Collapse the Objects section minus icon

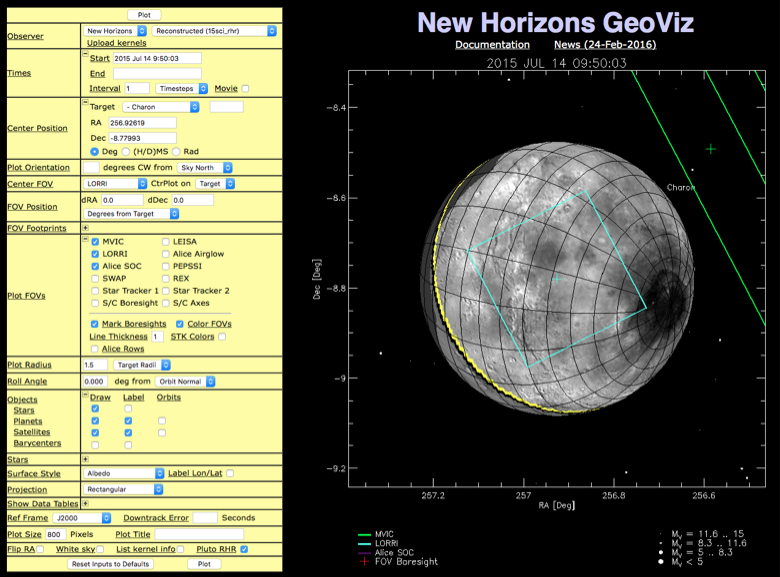coord(85,397)
